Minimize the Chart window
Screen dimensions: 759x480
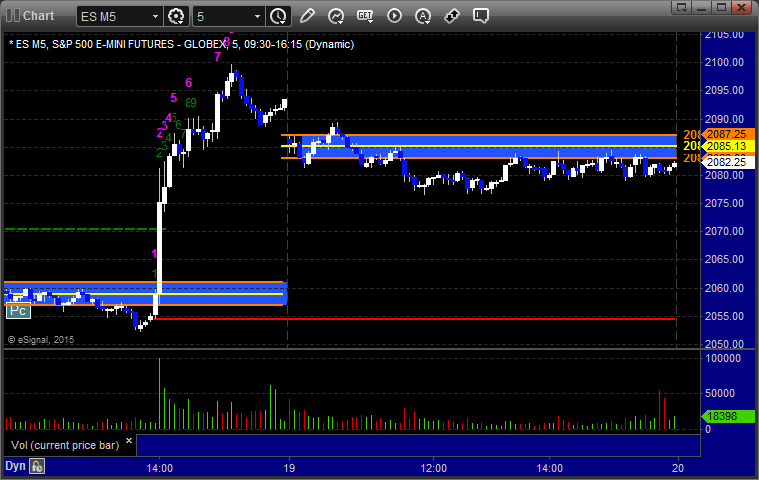[701, 7]
